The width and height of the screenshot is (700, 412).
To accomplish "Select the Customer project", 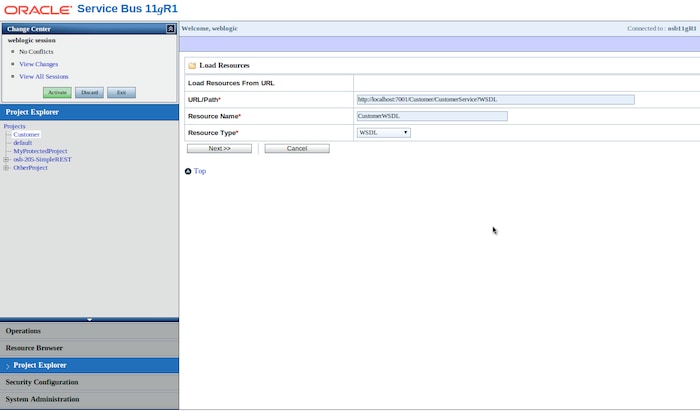I will click(26, 134).
